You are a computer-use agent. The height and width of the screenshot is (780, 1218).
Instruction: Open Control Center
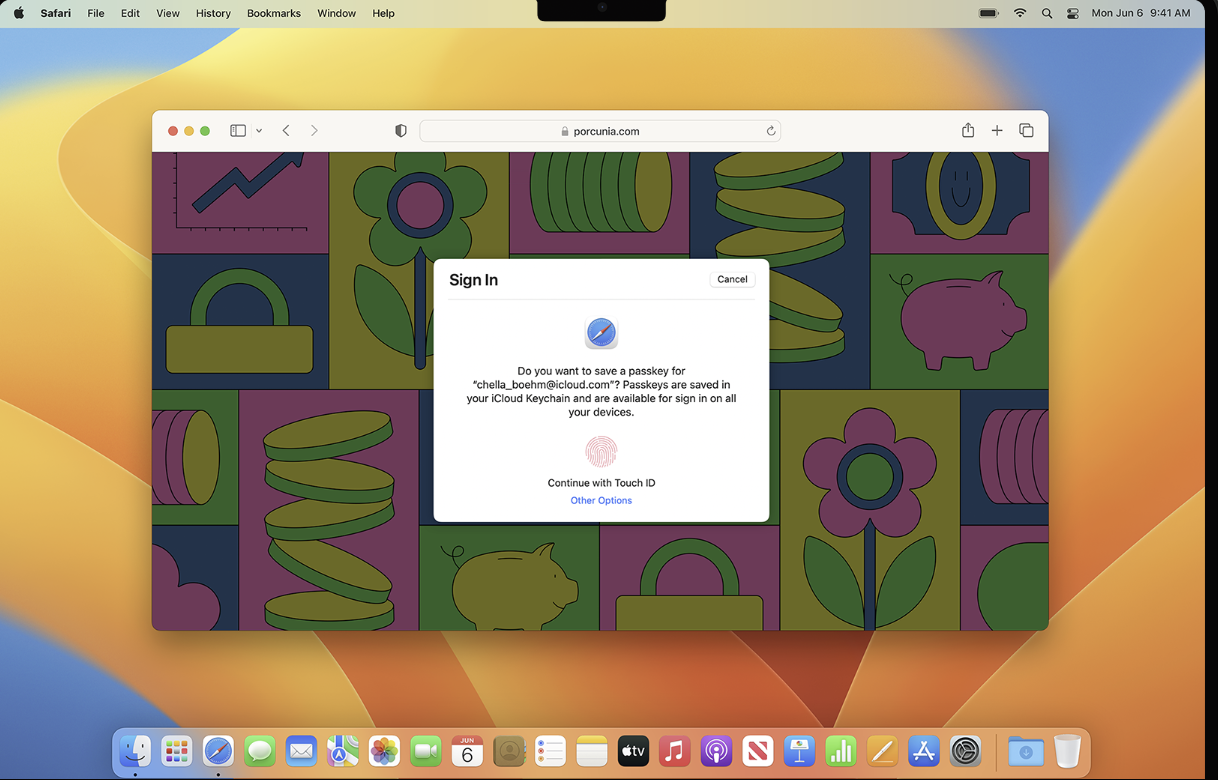click(x=1073, y=13)
